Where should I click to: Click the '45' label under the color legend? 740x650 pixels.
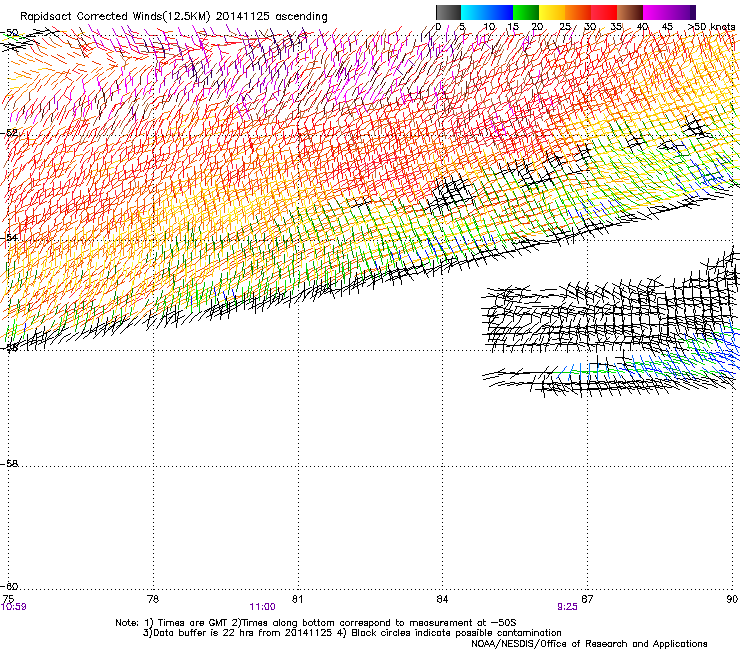(x=667, y=27)
